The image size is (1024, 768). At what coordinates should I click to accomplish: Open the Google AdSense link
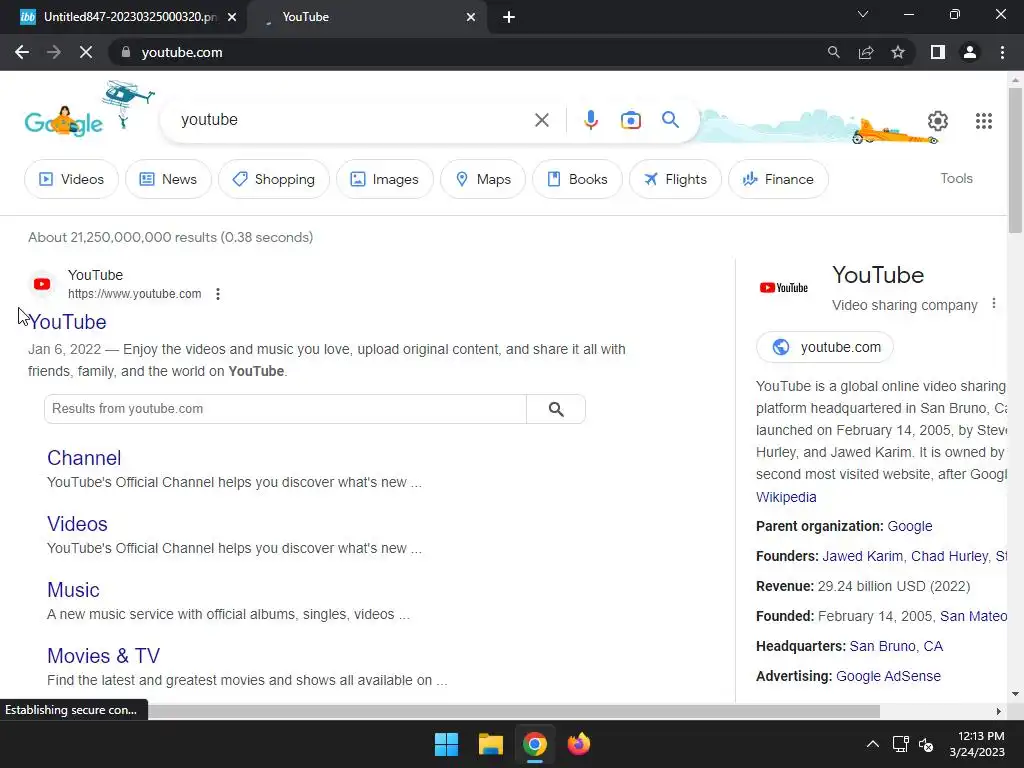(x=888, y=677)
